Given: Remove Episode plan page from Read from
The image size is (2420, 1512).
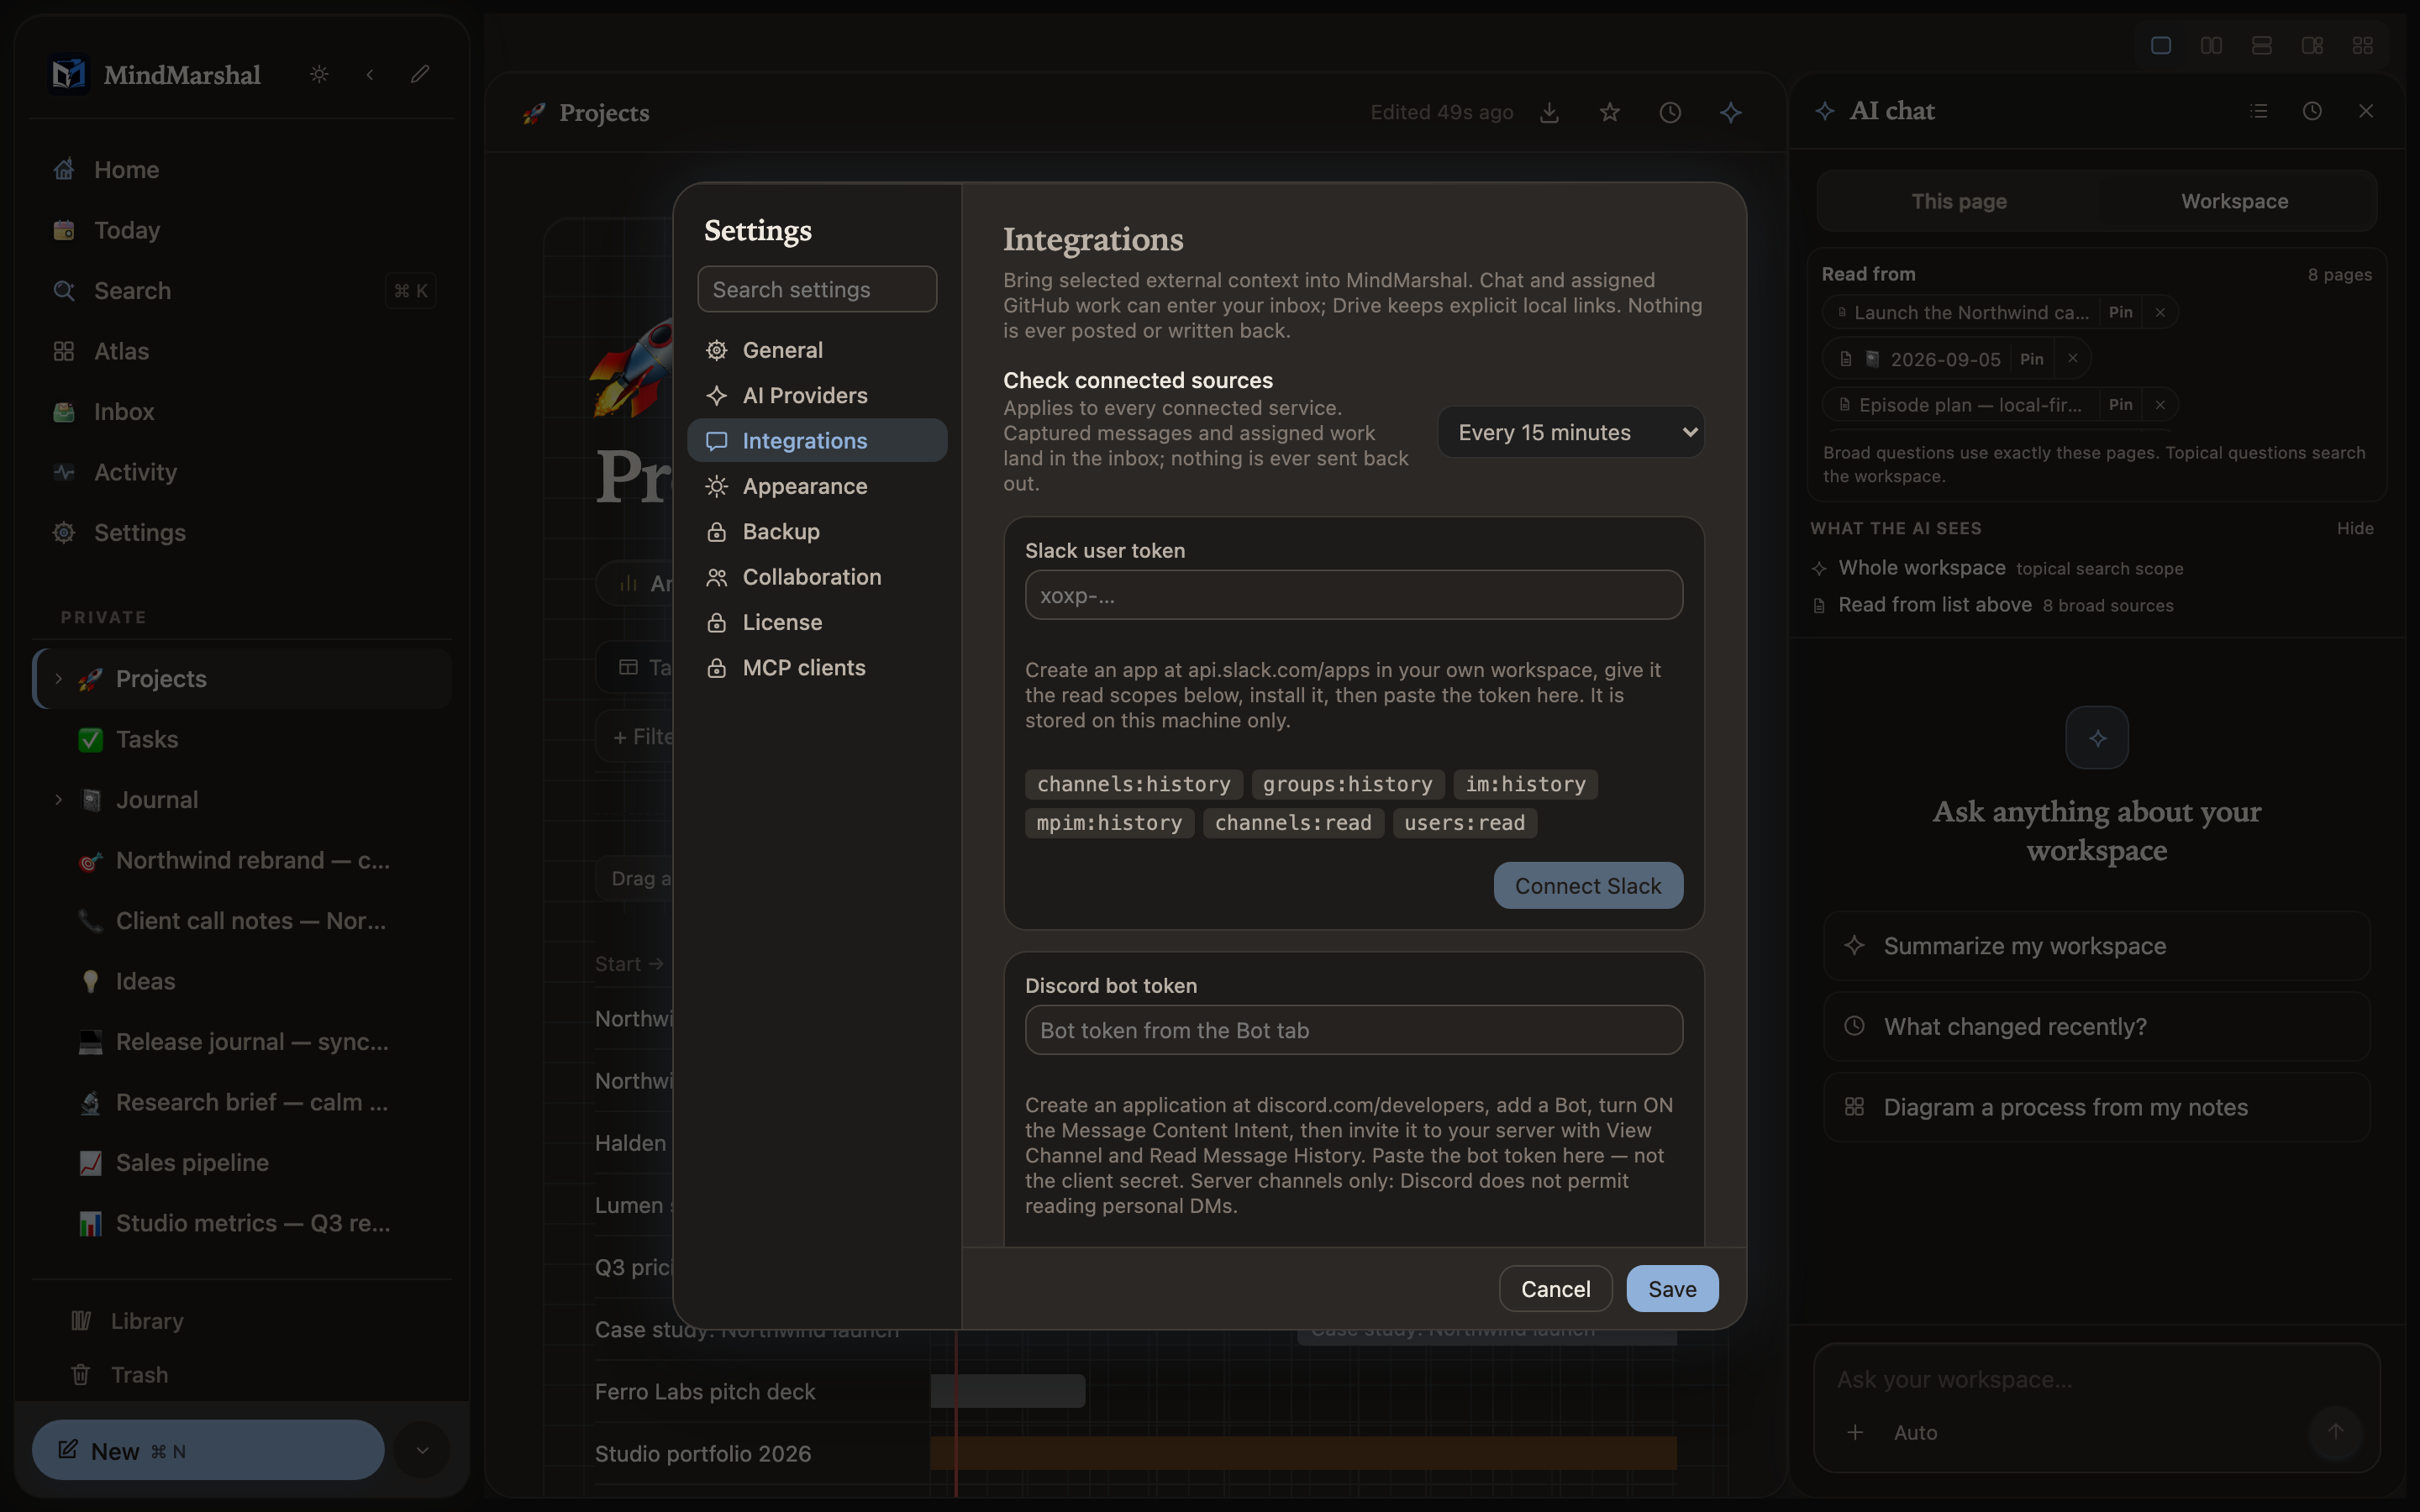Looking at the screenshot, I should 2160,405.
